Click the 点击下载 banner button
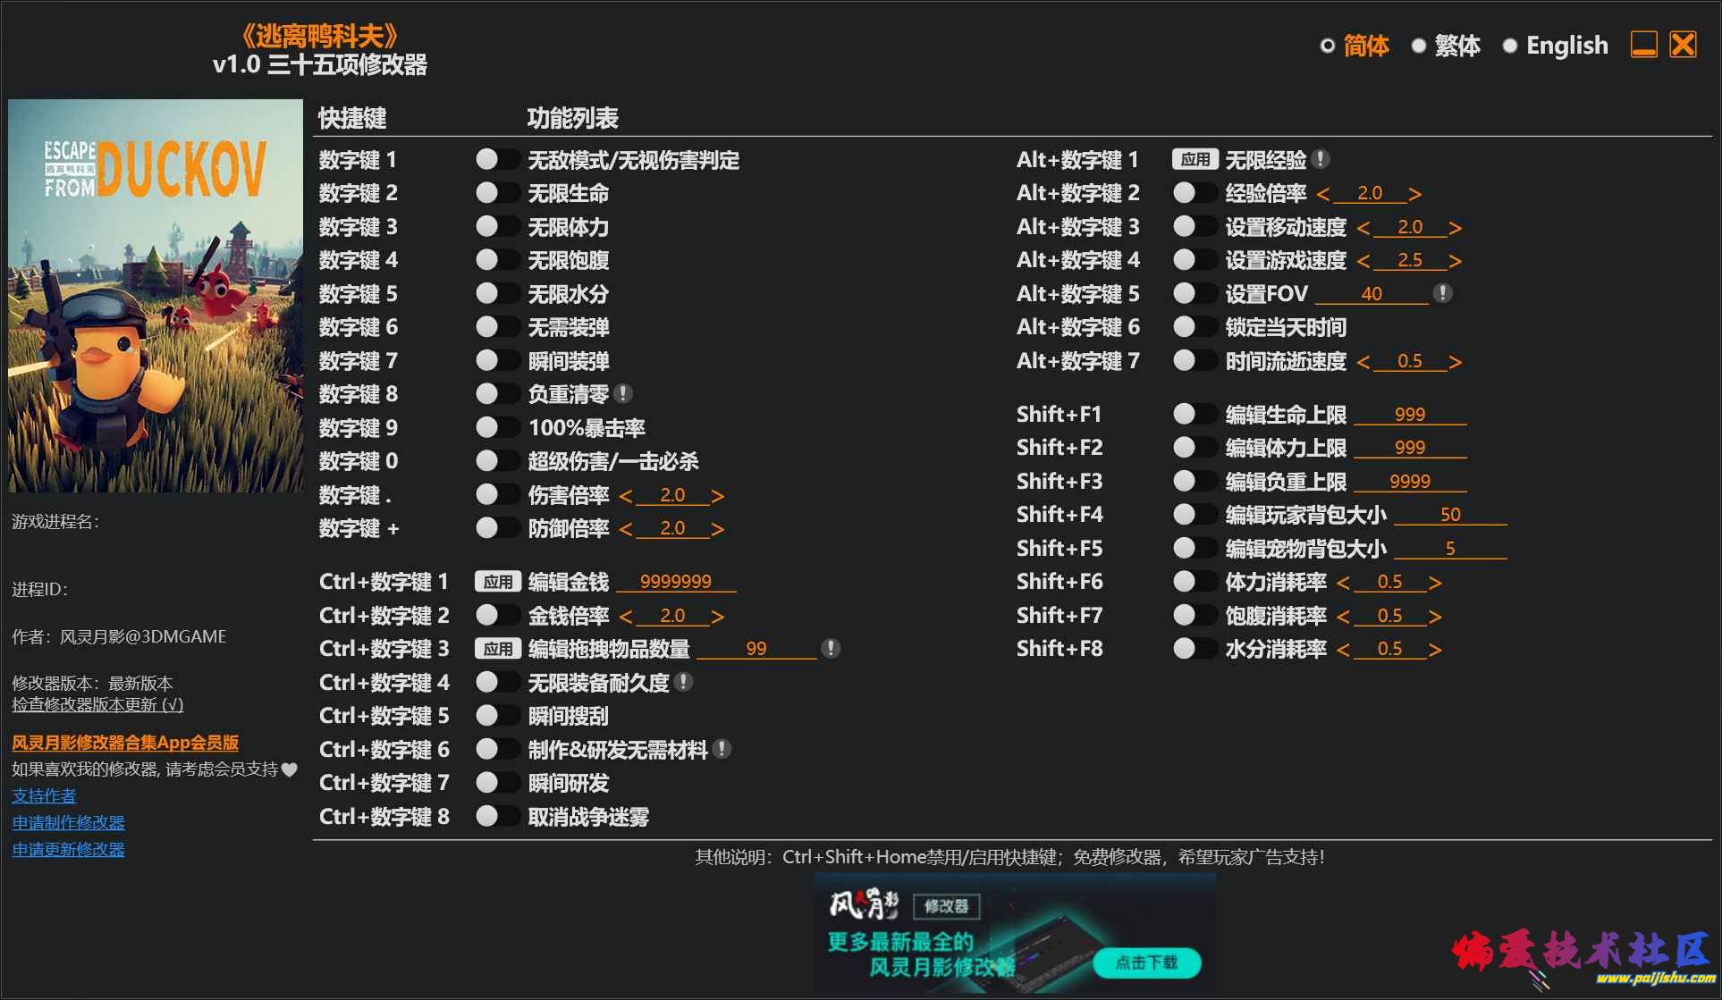The height and width of the screenshot is (1000, 1722). [x=1145, y=962]
